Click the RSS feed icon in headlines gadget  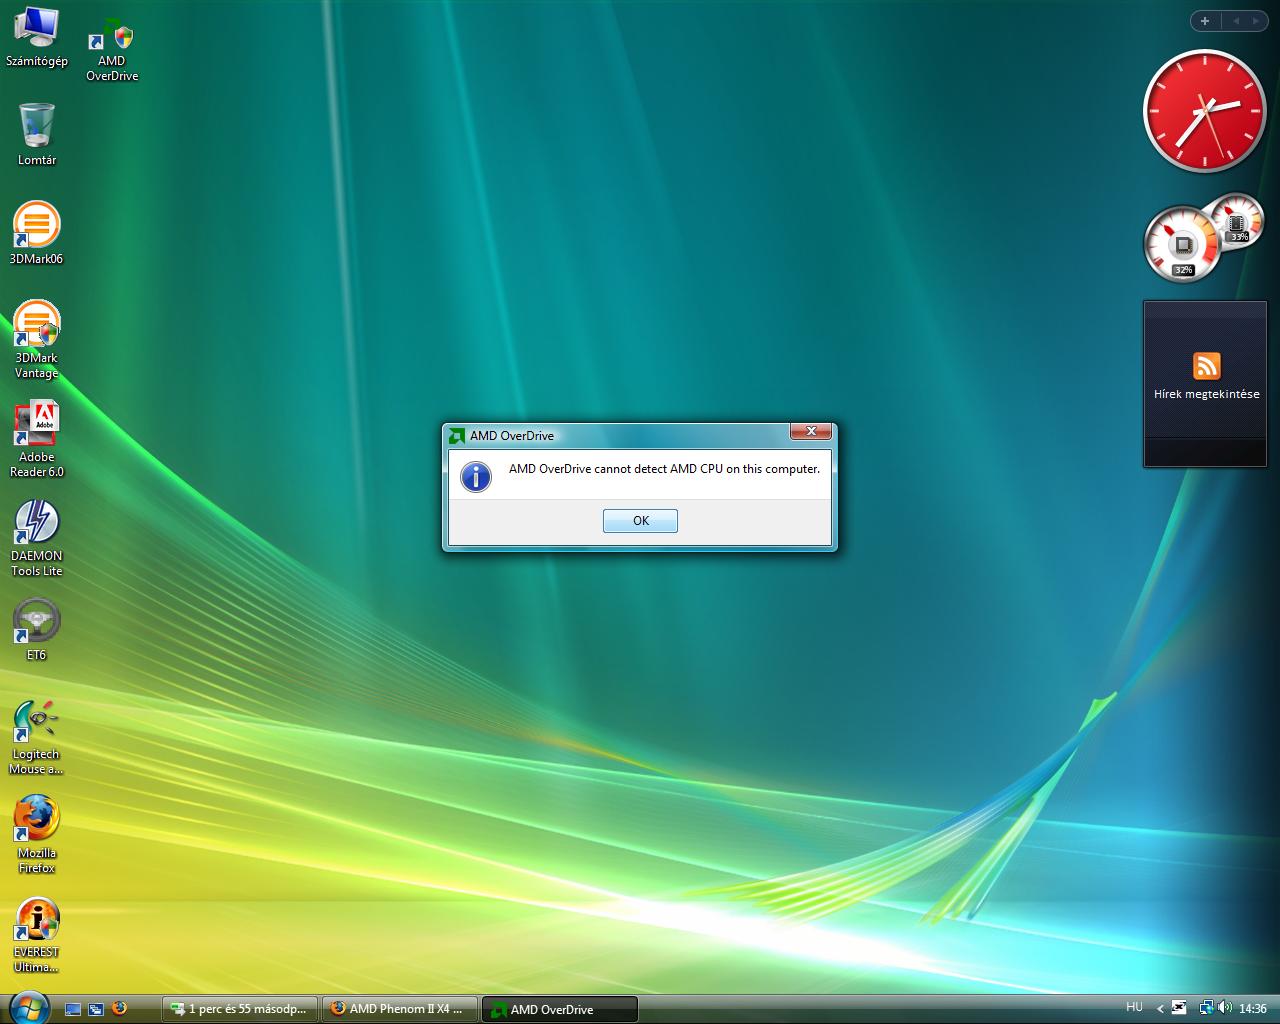pyautogui.click(x=1207, y=365)
